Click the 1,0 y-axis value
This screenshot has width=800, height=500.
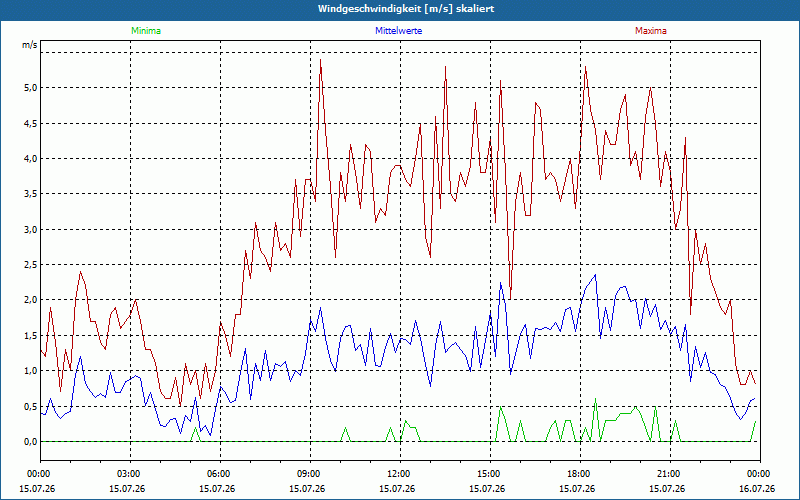(x=31, y=371)
